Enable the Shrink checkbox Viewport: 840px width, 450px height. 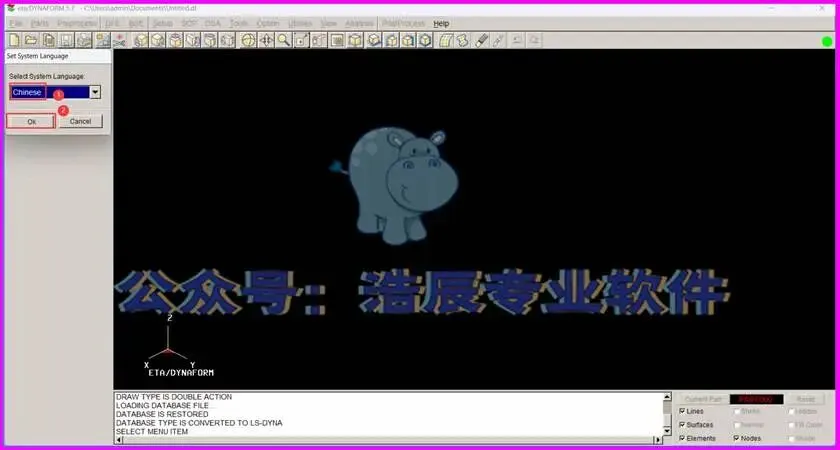click(x=737, y=411)
